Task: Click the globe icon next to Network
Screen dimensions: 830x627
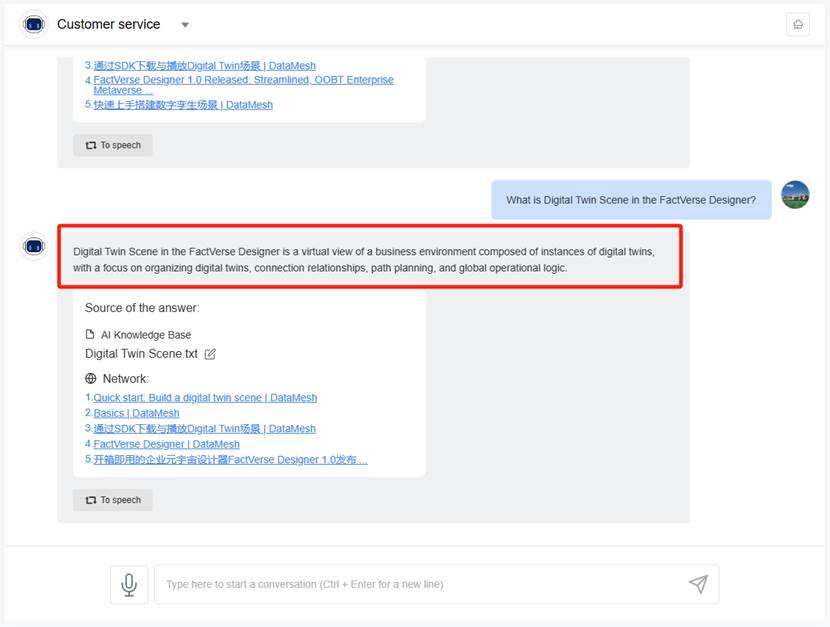Action: pyautogui.click(x=91, y=379)
